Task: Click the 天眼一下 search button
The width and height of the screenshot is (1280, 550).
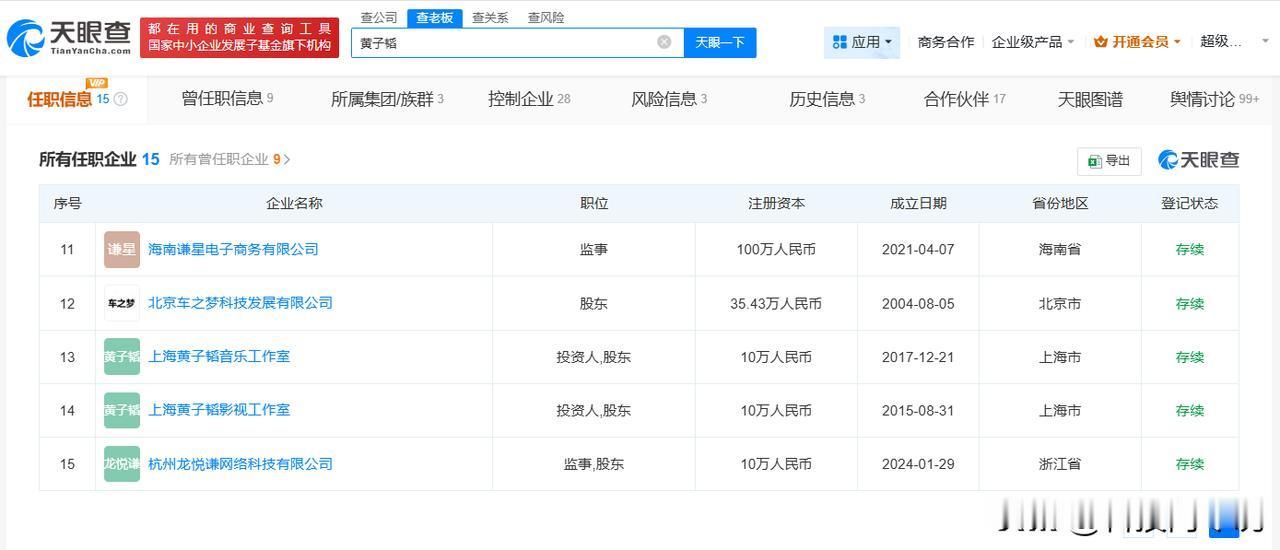Action: pos(720,42)
